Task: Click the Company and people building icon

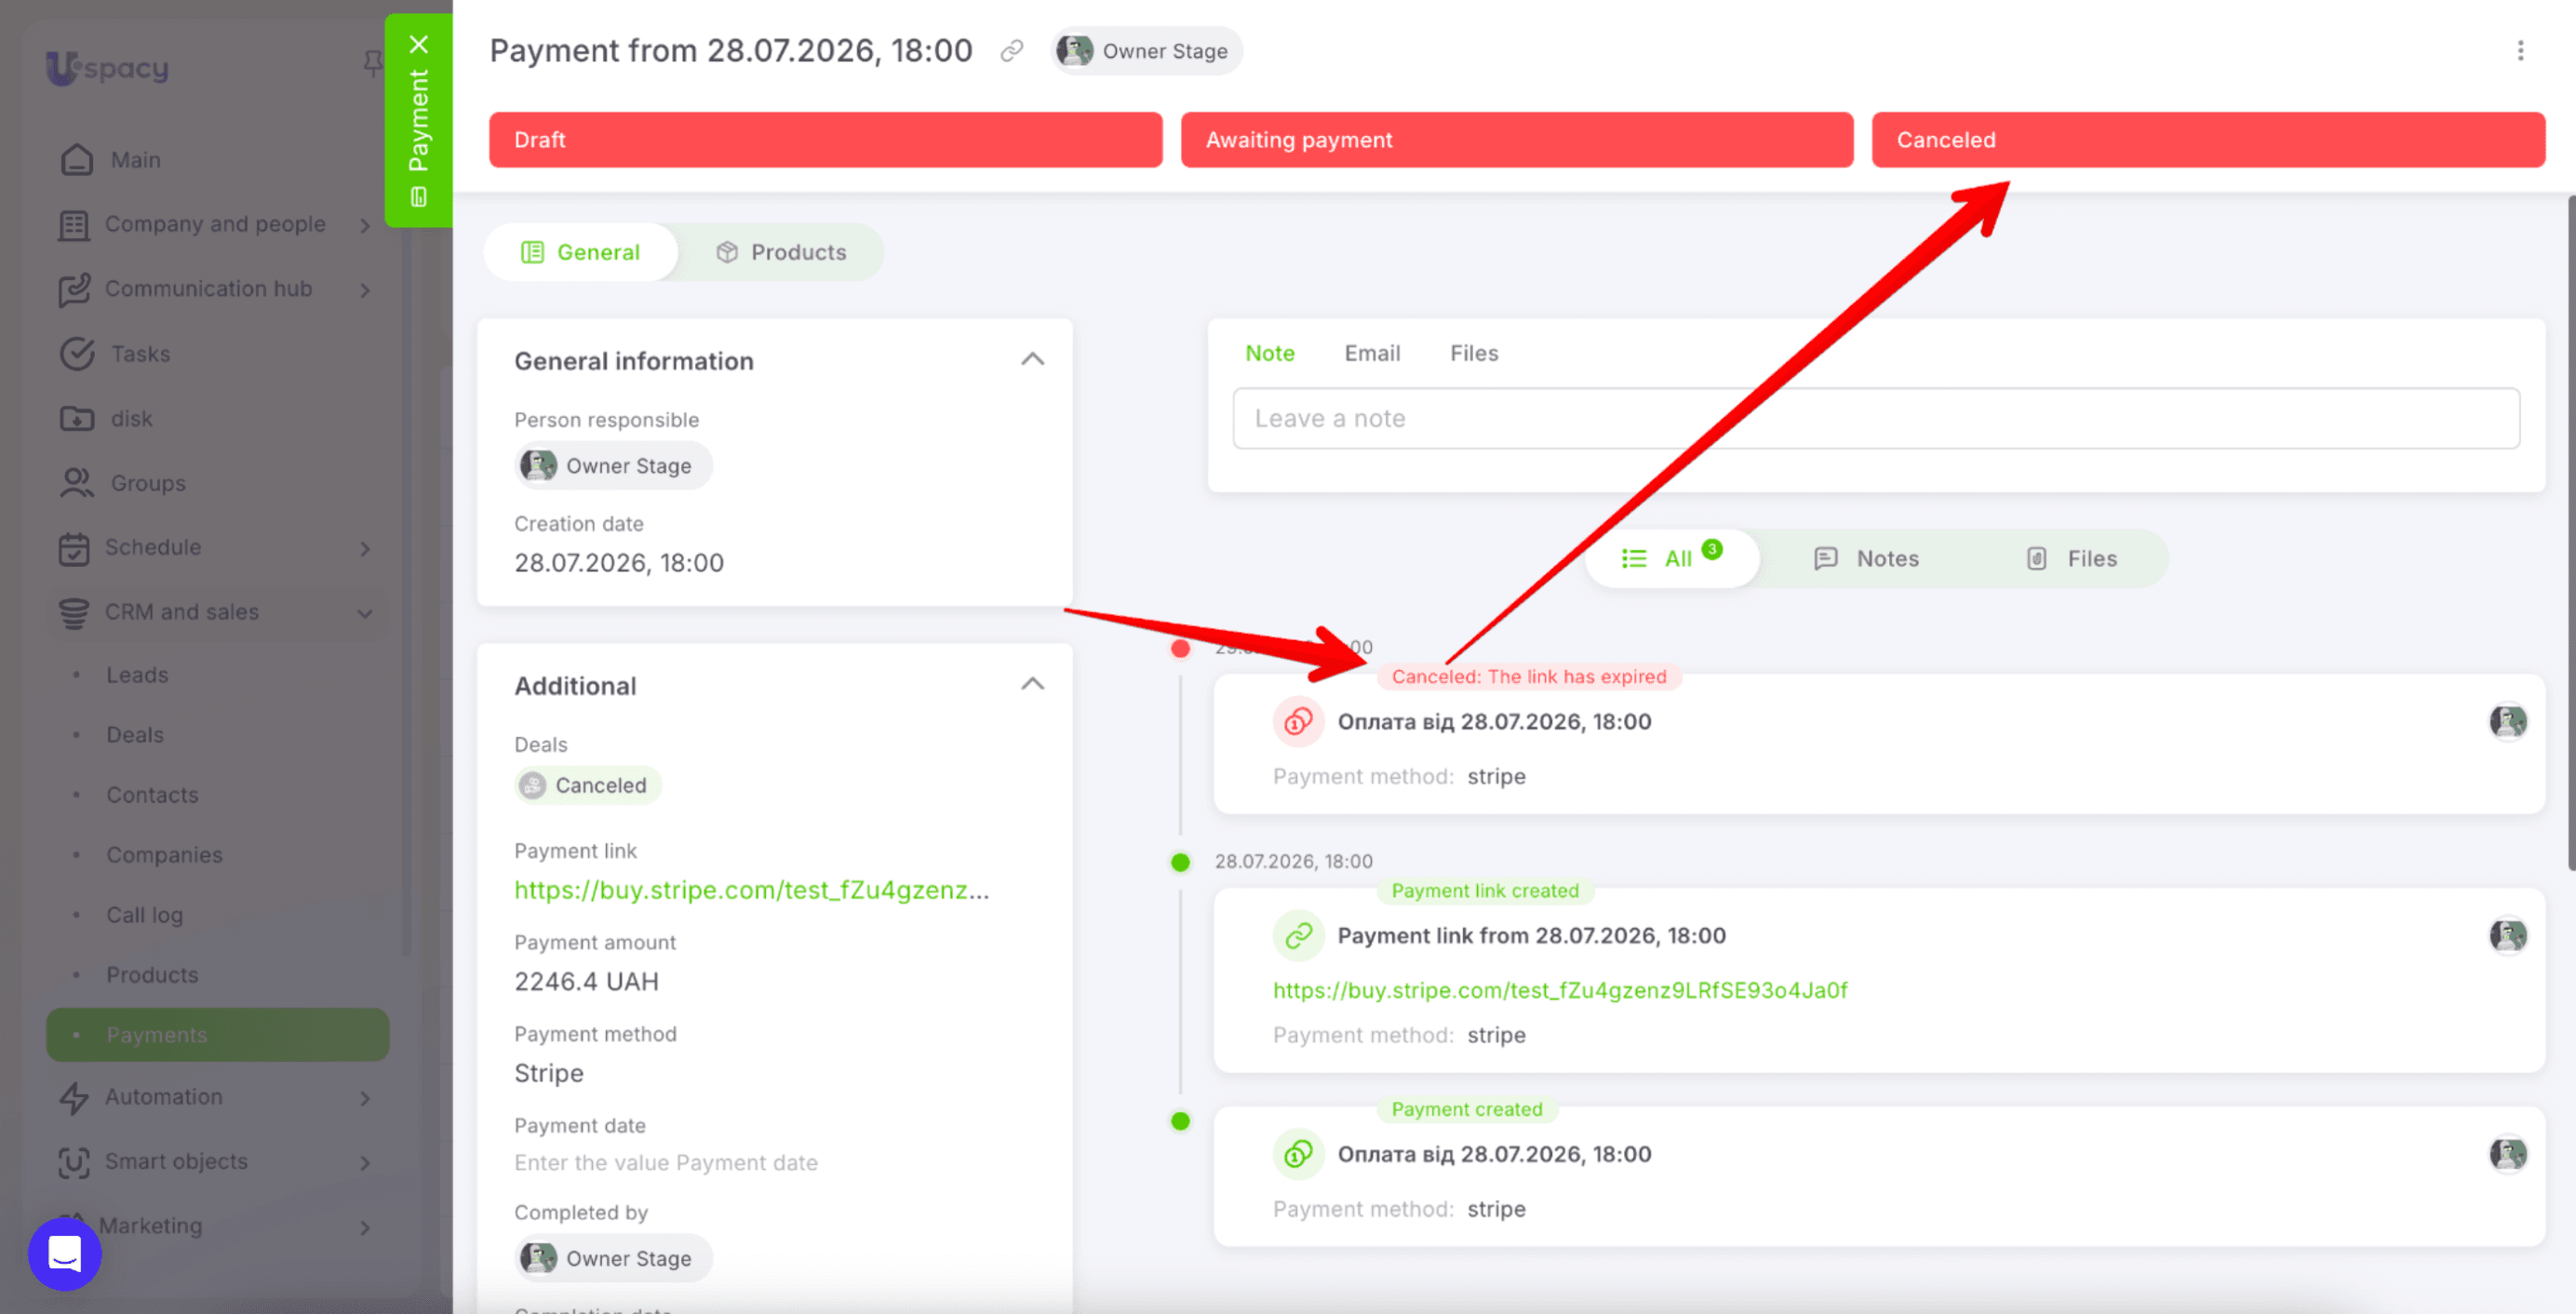Action: pos(73,225)
